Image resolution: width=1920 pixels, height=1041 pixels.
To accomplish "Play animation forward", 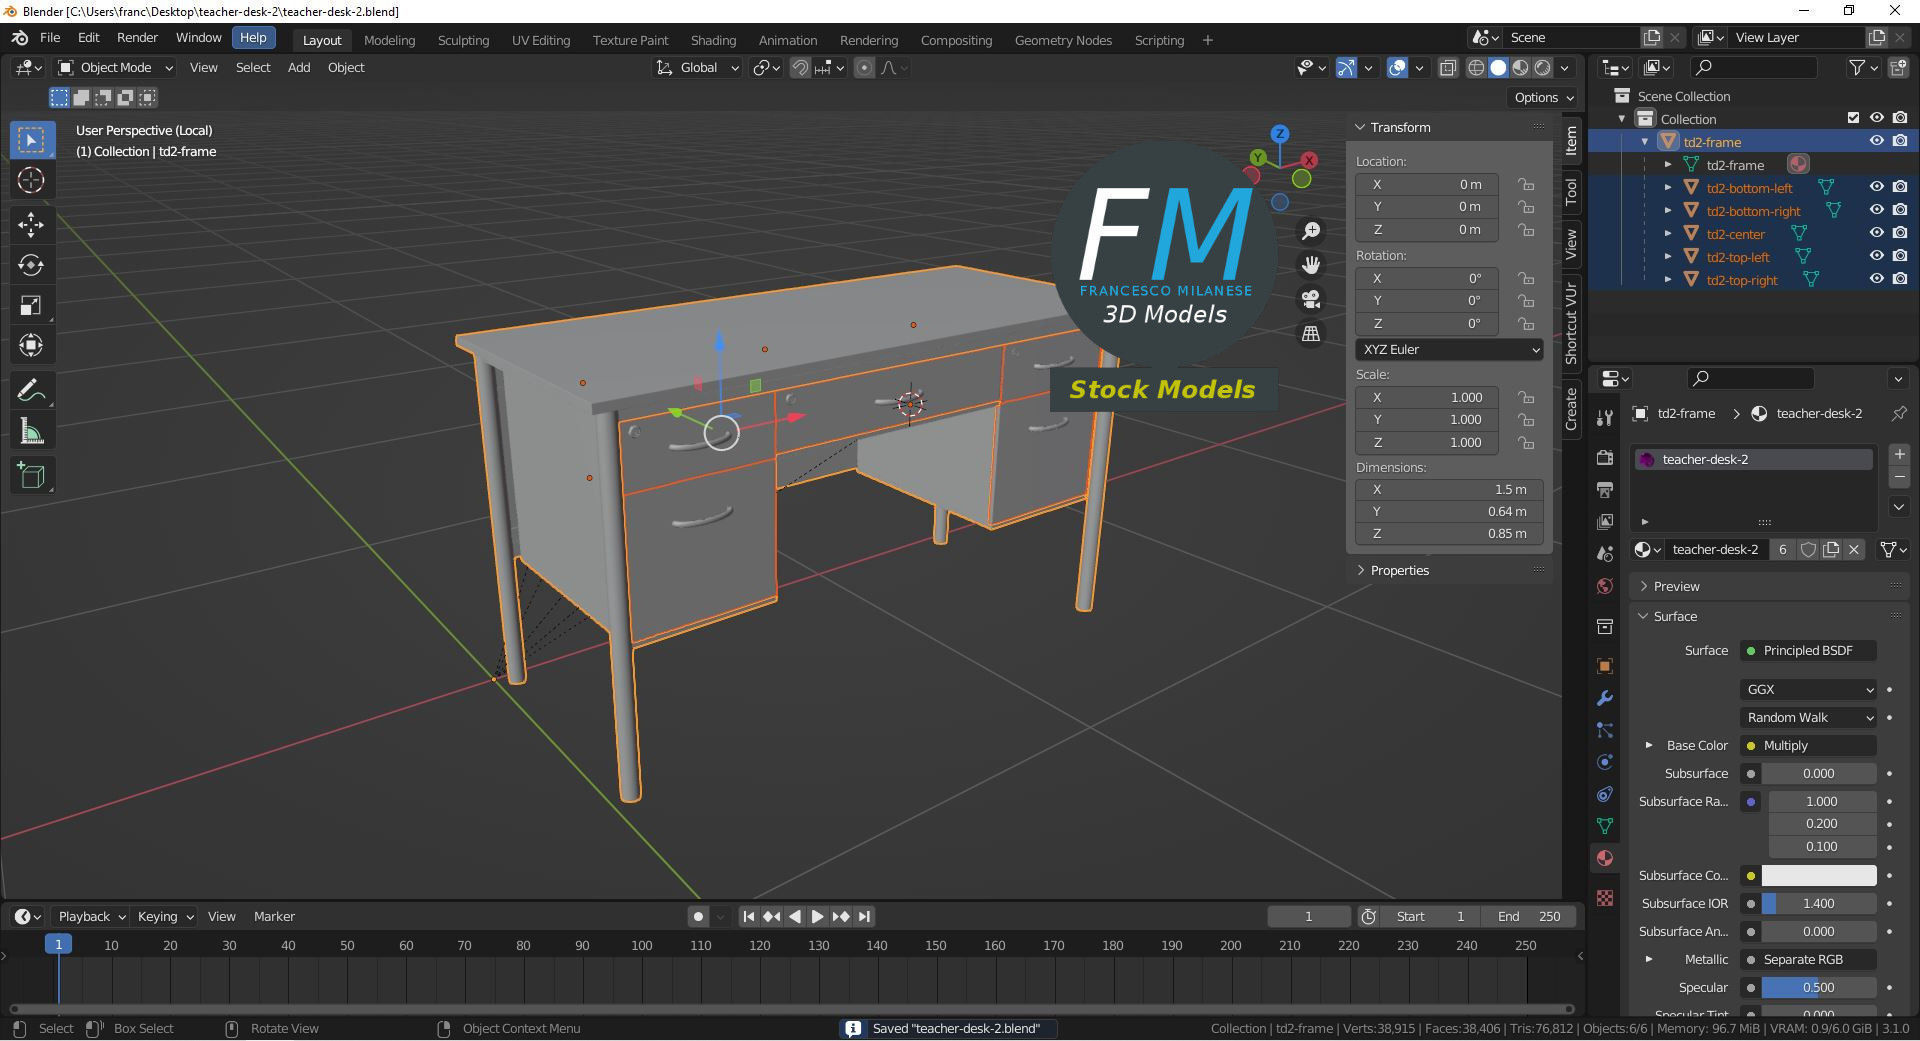I will tap(817, 917).
